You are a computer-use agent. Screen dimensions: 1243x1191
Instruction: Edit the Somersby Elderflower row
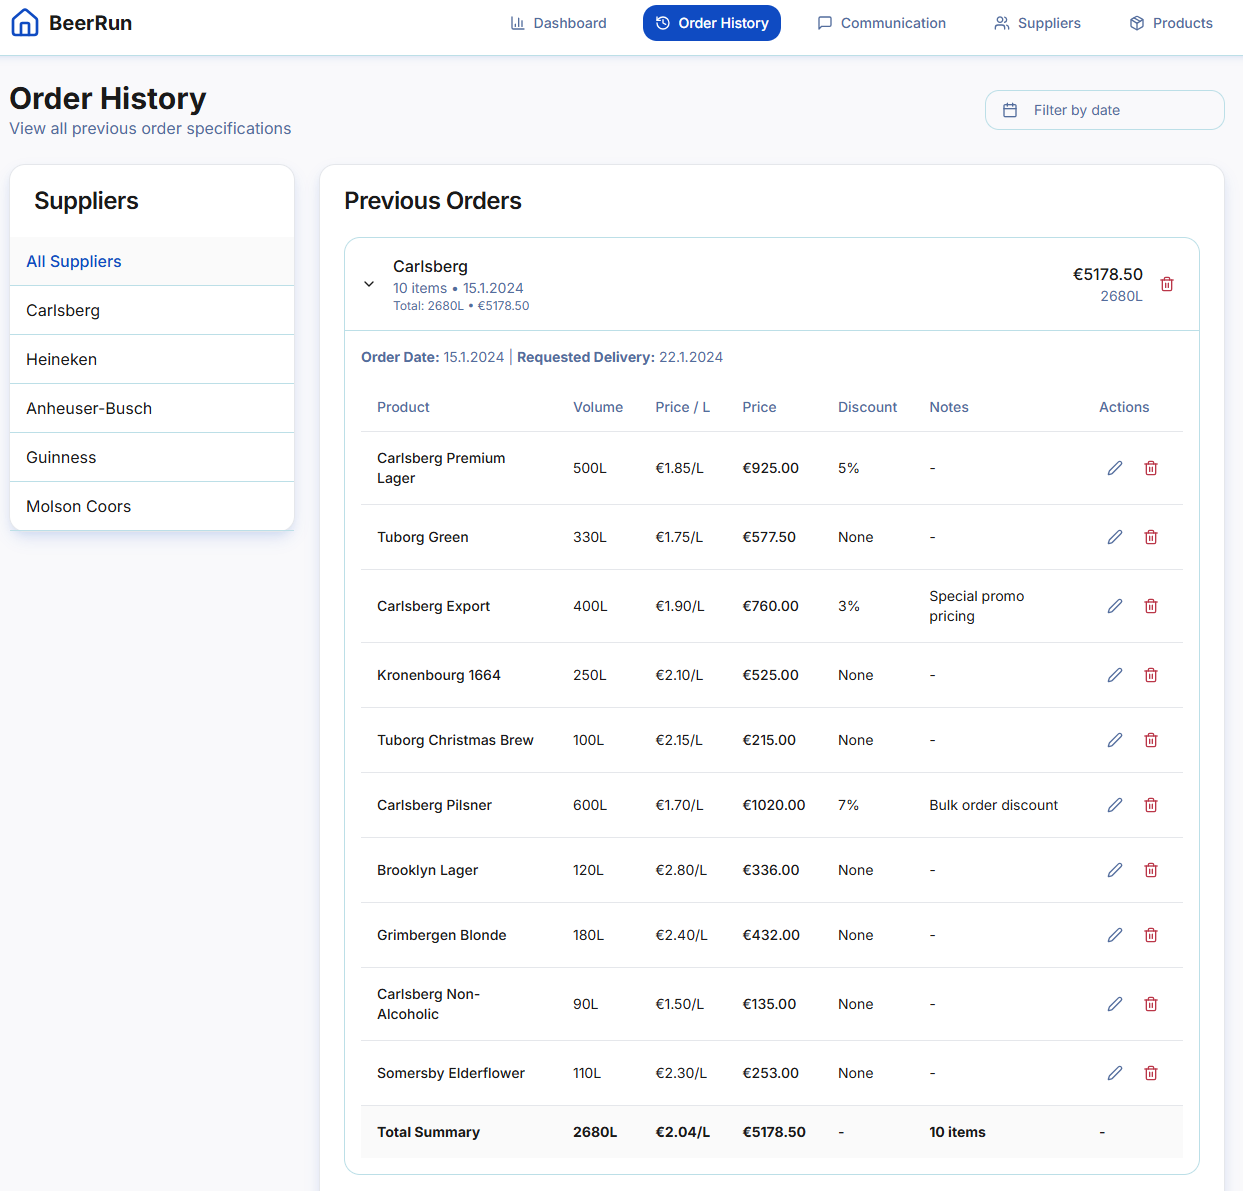(x=1114, y=1073)
